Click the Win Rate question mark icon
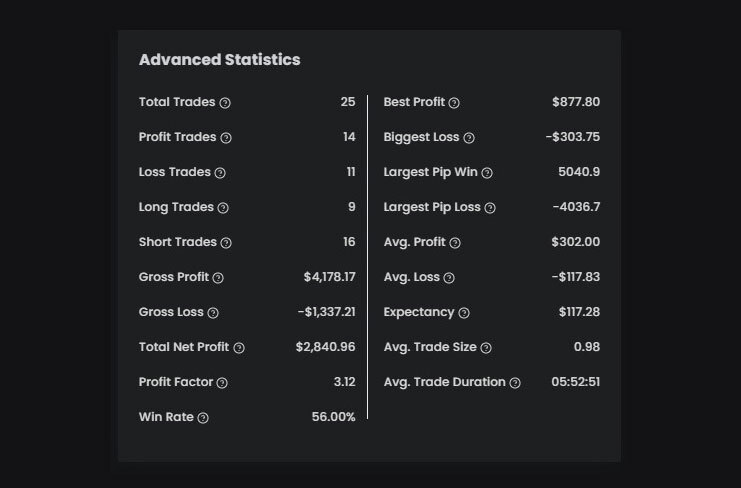The image size is (741, 488). pyautogui.click(x=203, y=418)
